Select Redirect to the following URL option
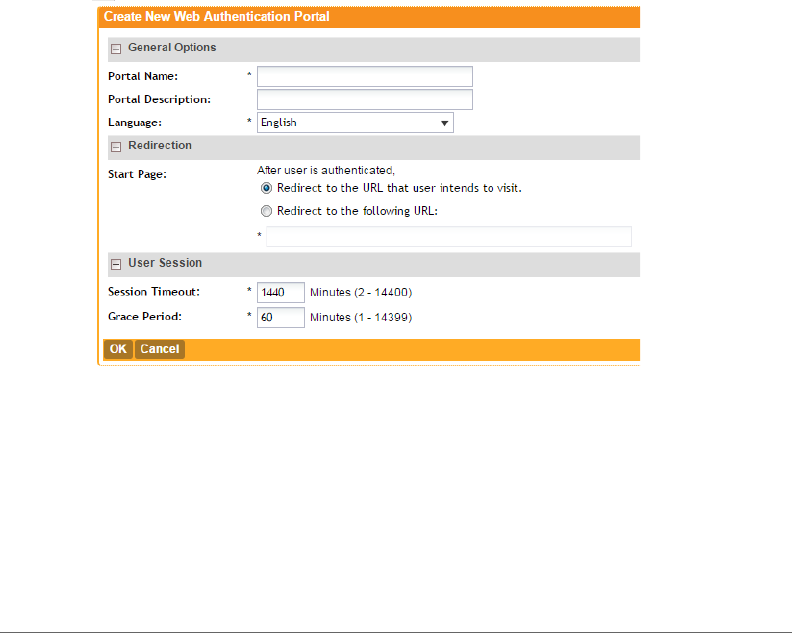This screenshot has height=633, width=792. 266,211
